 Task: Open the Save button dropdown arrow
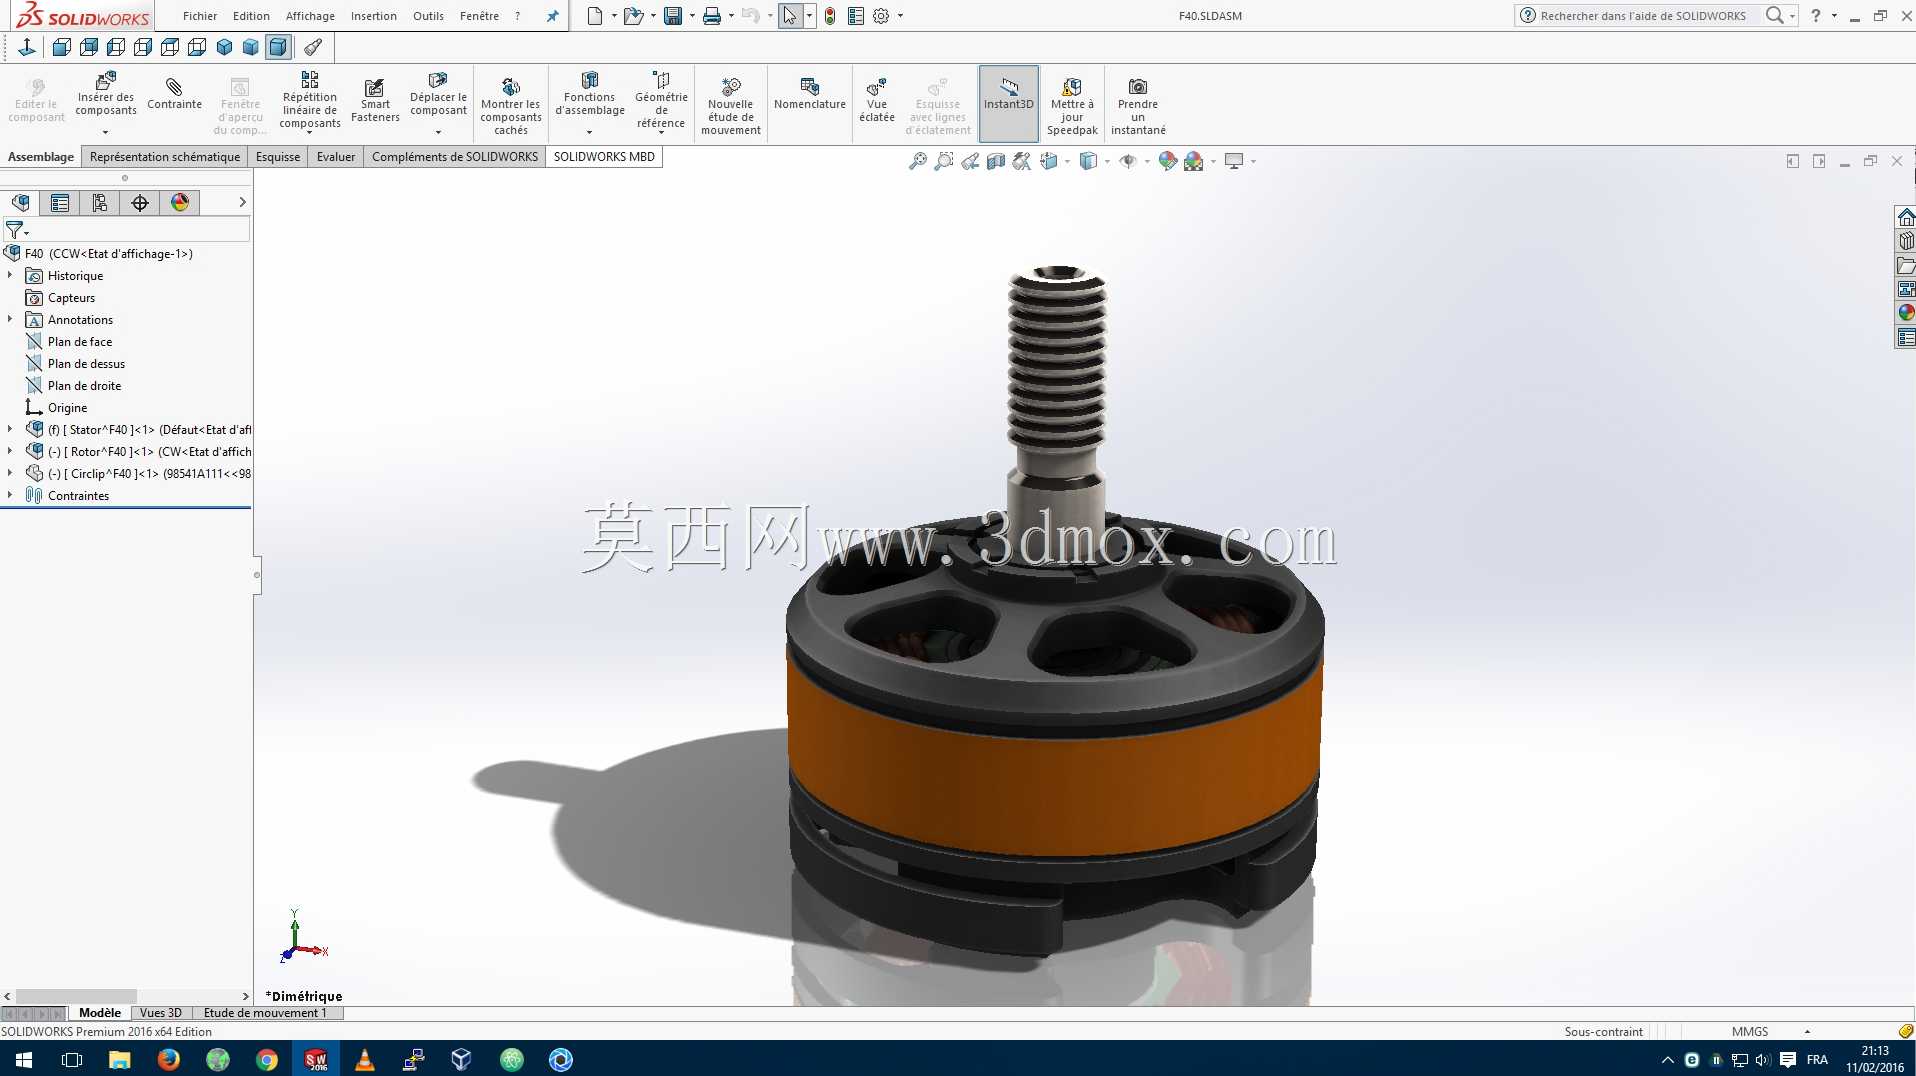(x=692, y=16)
